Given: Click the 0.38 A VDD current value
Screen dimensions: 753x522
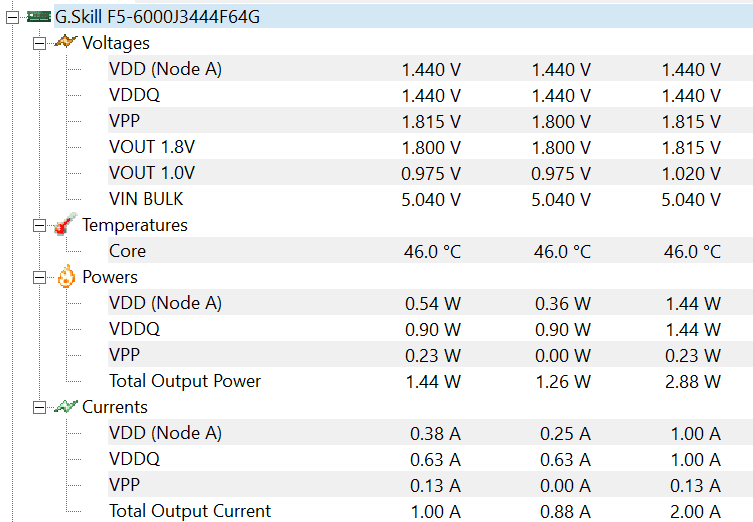Looking at the screenshot, I should tap(435, 434).
